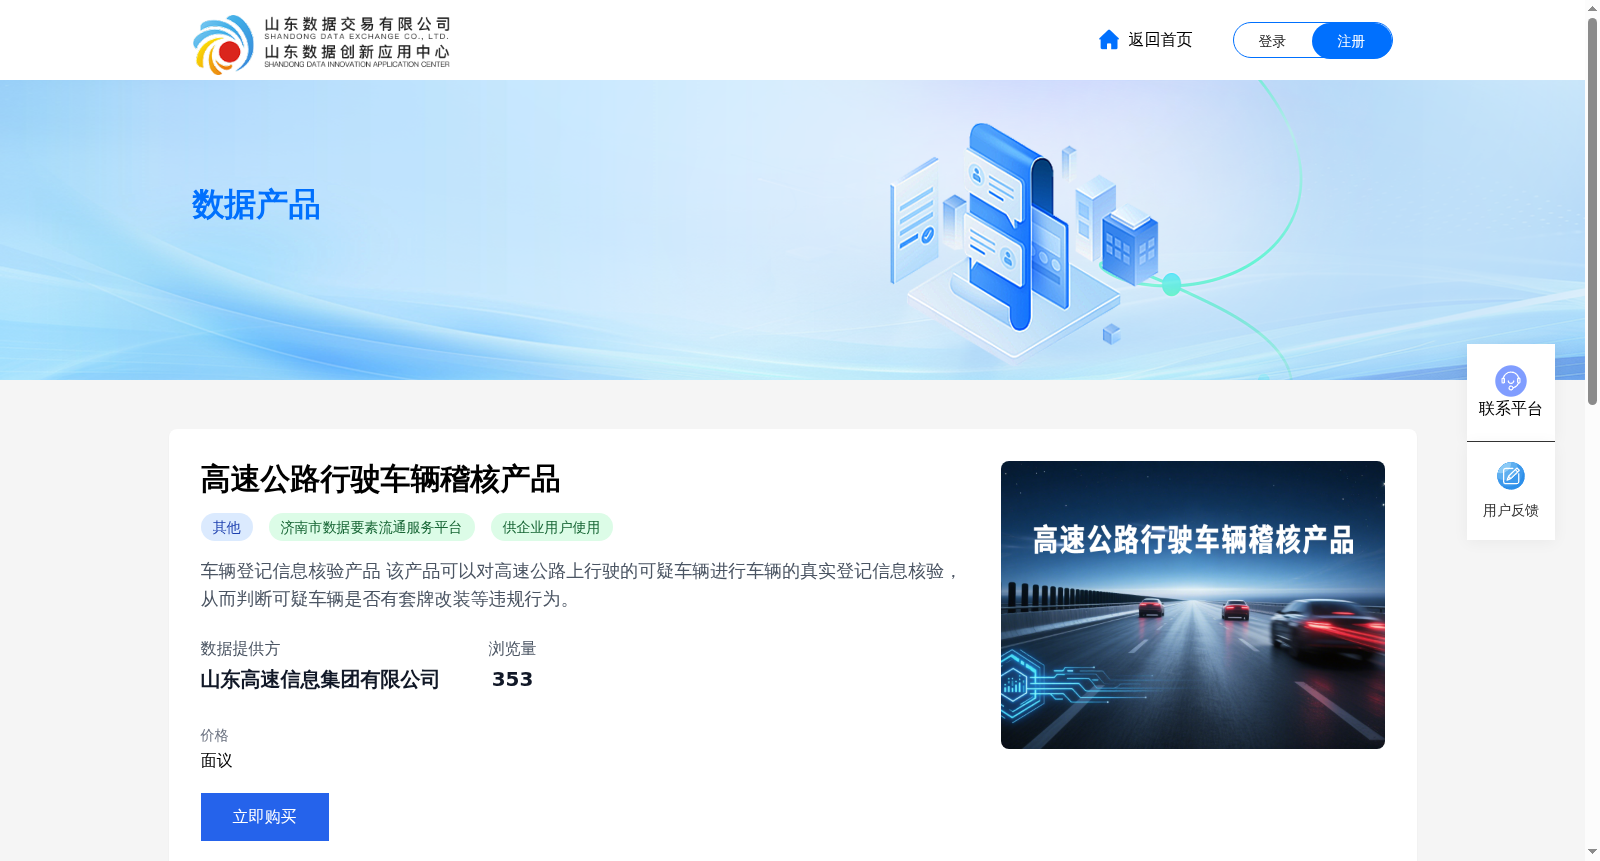Screen dimensions: 1600x861
Task: Click the product title 高速公路行驶车辆稽核产品
Action: coord(380,480)
